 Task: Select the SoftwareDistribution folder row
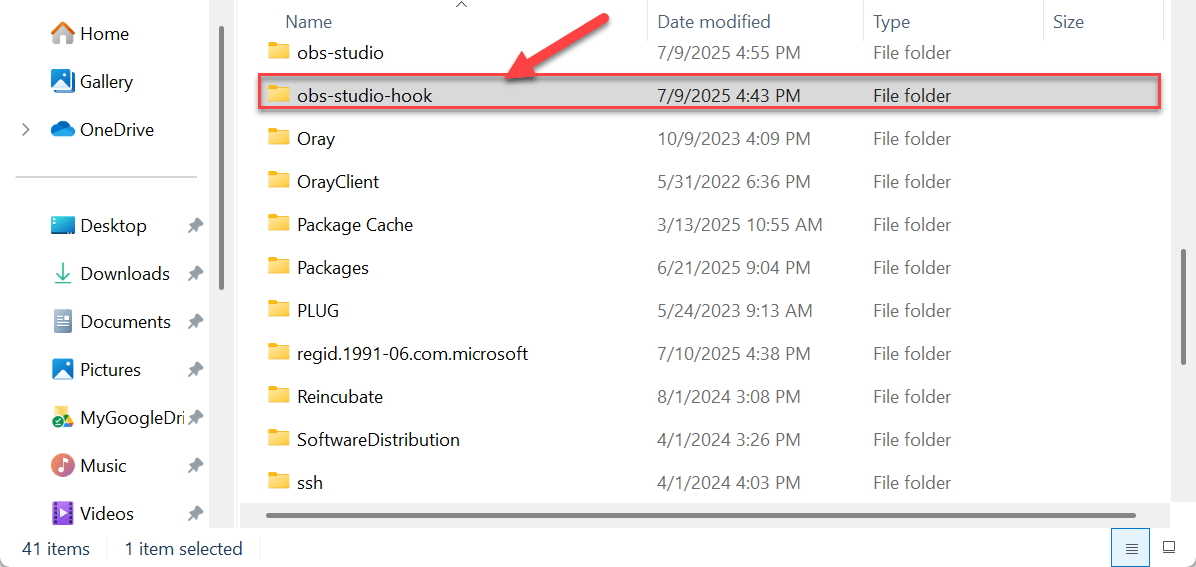pos(710,440)
